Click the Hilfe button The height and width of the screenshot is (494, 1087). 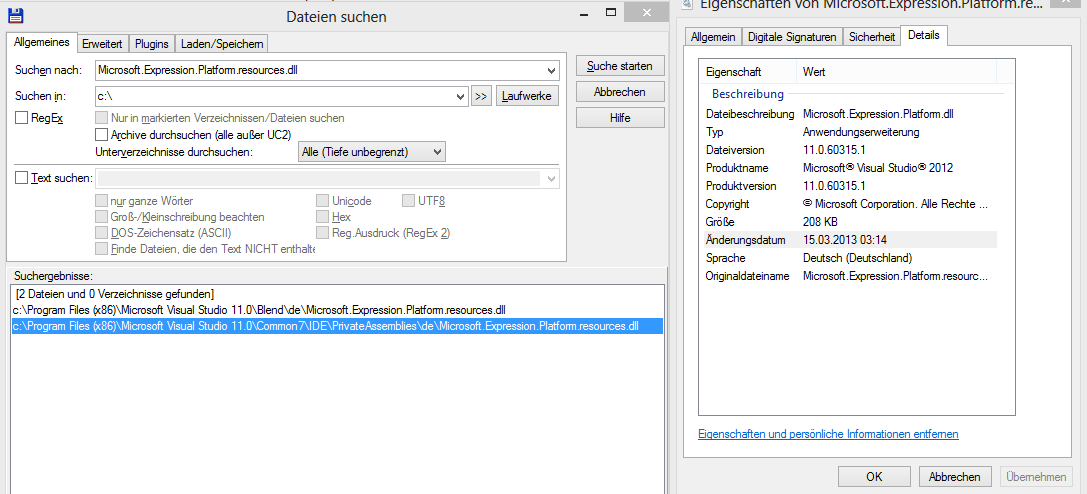coord(620,118)
